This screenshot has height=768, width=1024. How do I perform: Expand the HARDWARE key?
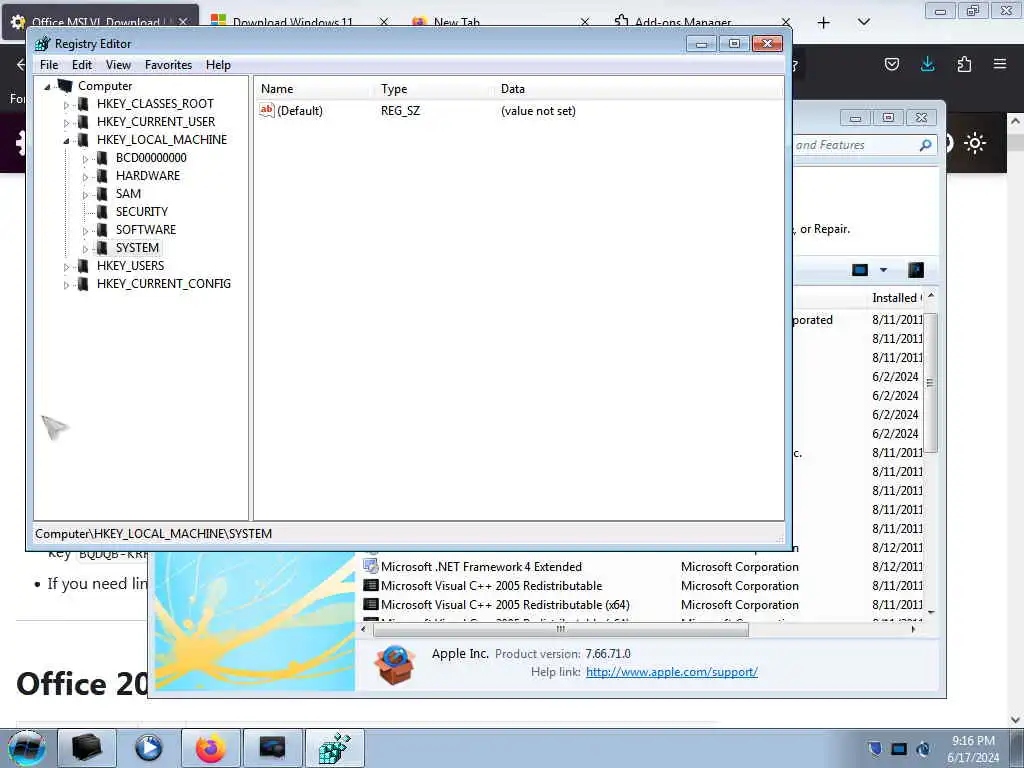[x=85, y=176]
